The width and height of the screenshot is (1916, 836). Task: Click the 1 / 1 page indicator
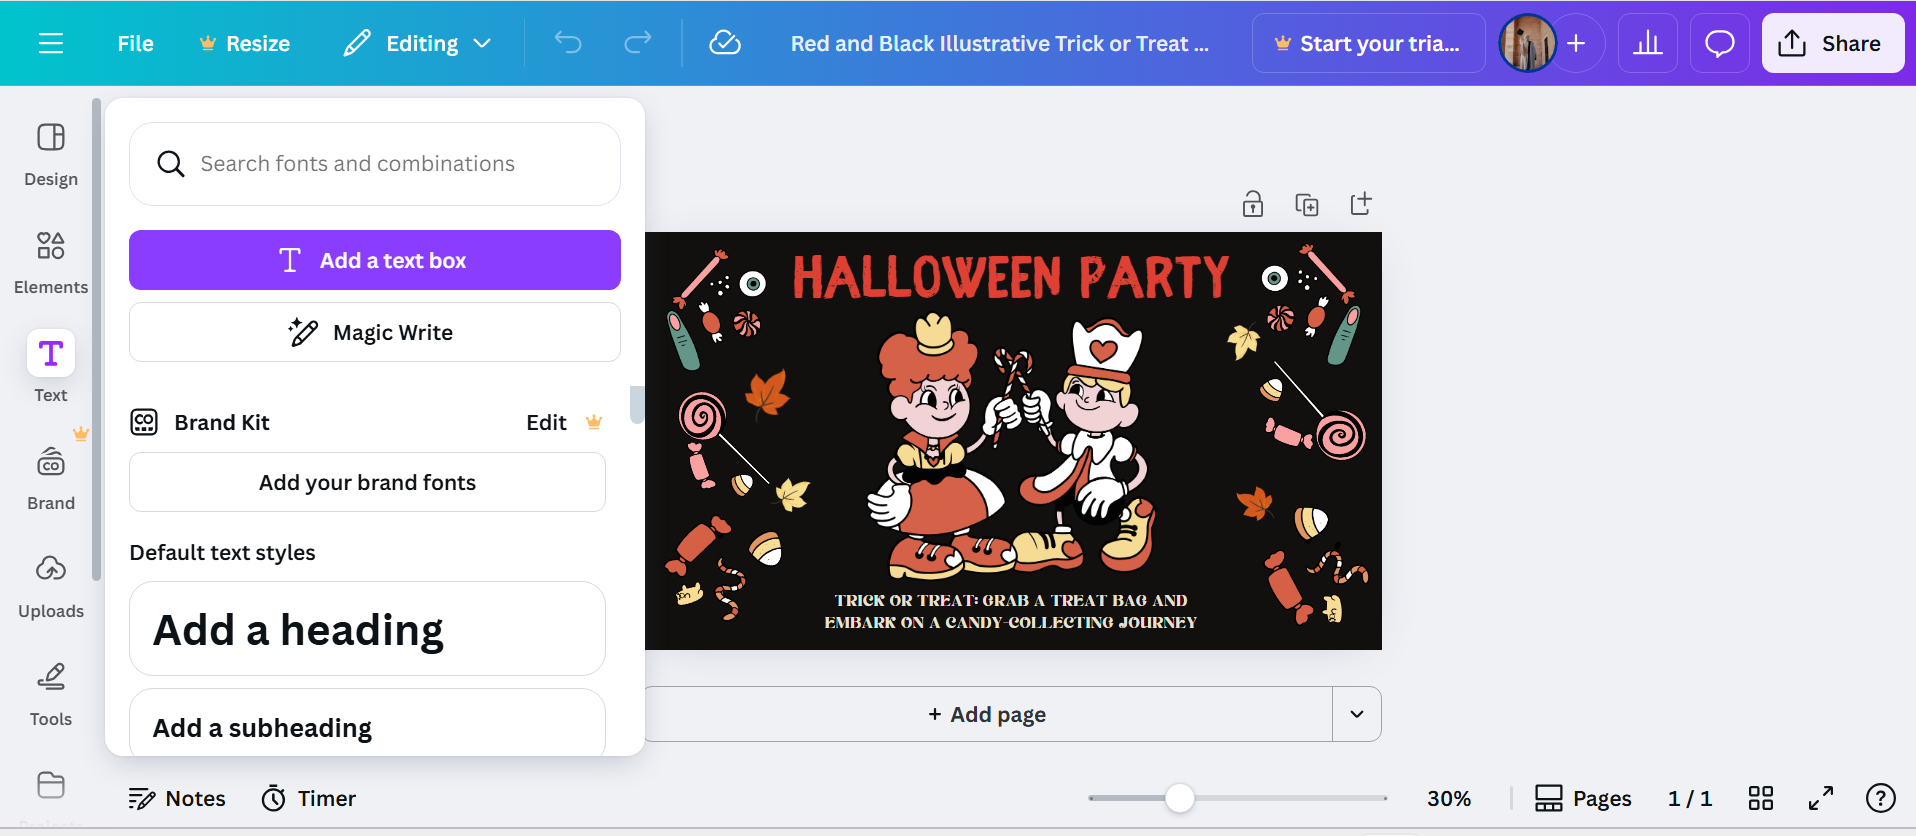(x=1690, y=798)
